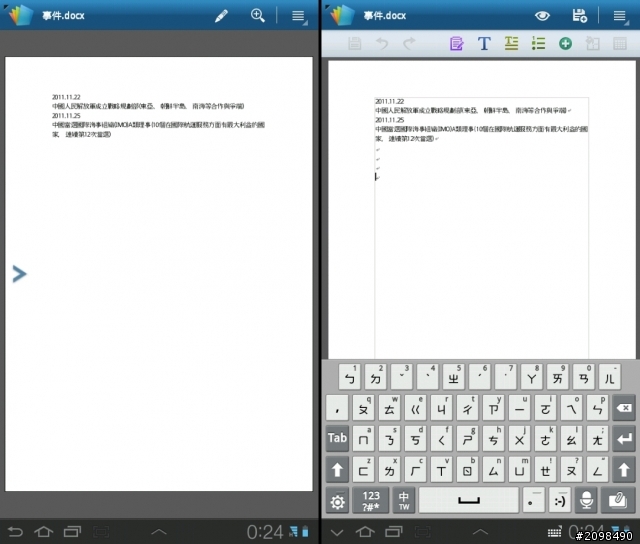Screen dimensions: 640x544
Task: Tap the green insert plus icon
Action: [565, 43]
